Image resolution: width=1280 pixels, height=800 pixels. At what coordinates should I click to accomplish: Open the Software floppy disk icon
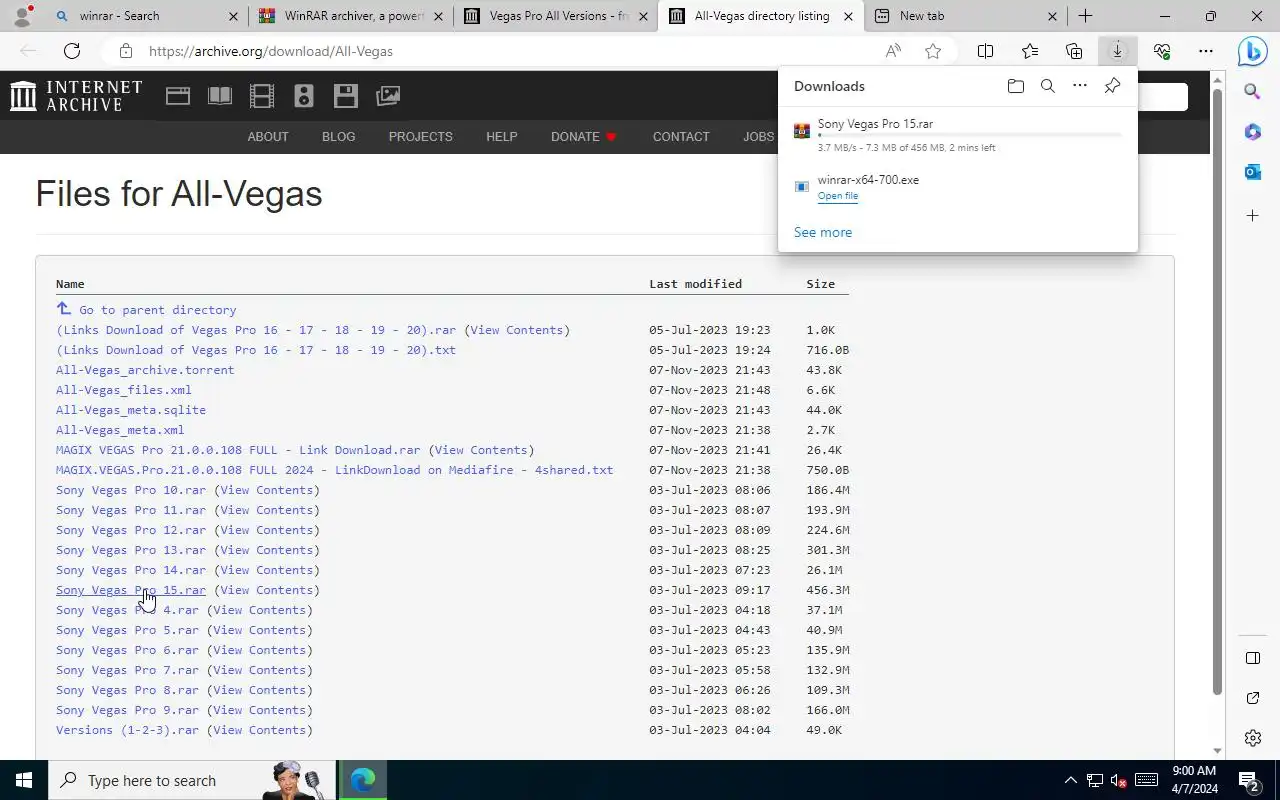coord(346,96)
